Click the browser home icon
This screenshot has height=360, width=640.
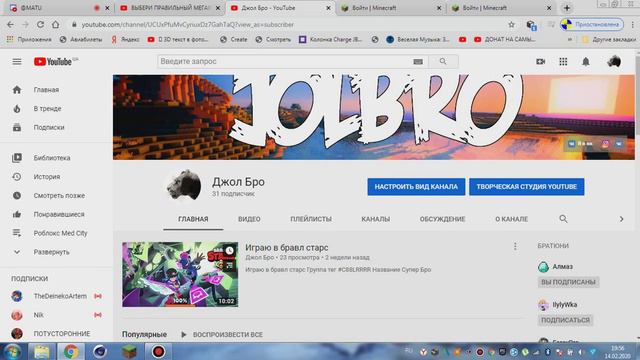[x=56, y=24]
